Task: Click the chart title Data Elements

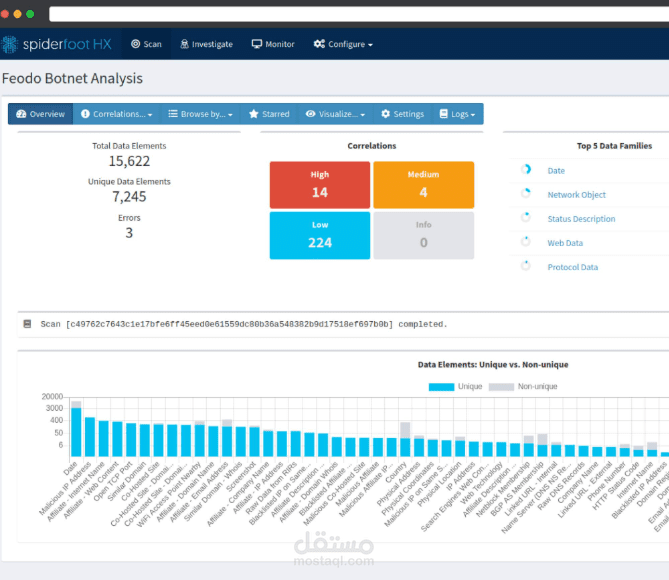Action: pos(493,364)
